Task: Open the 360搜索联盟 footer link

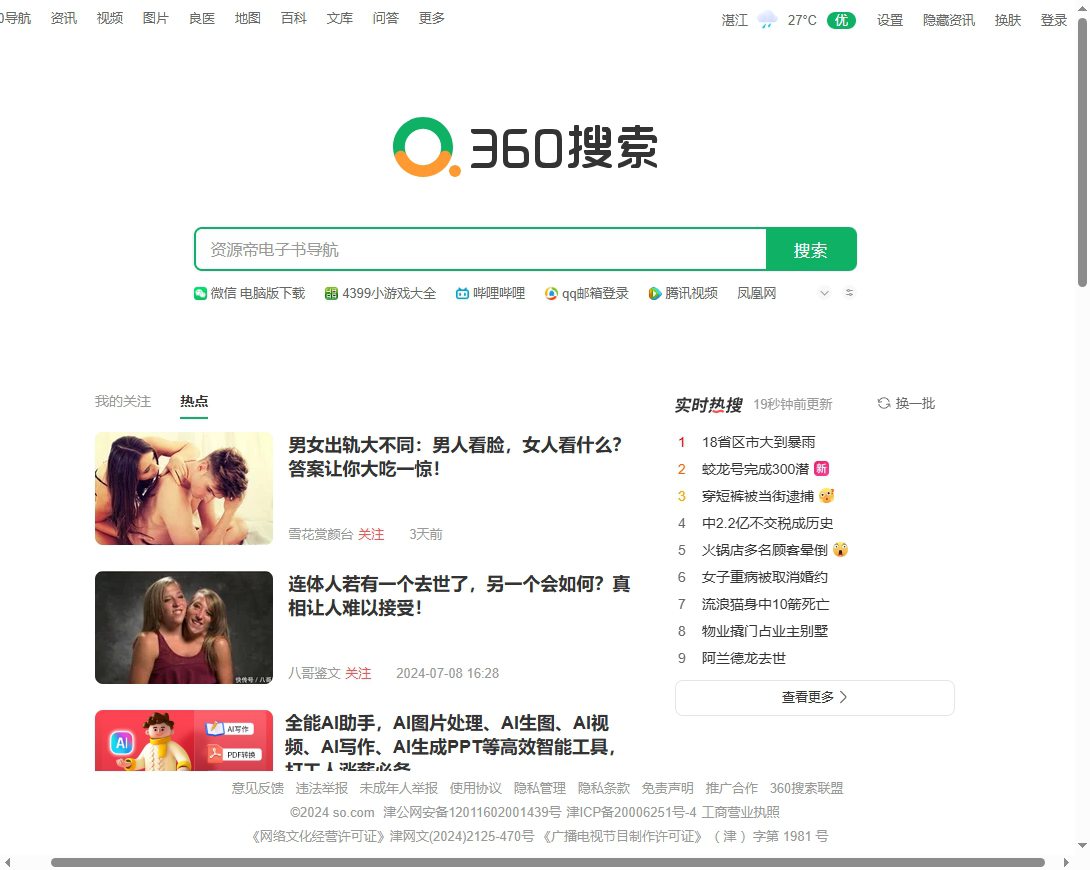Action: coord(806,788)
